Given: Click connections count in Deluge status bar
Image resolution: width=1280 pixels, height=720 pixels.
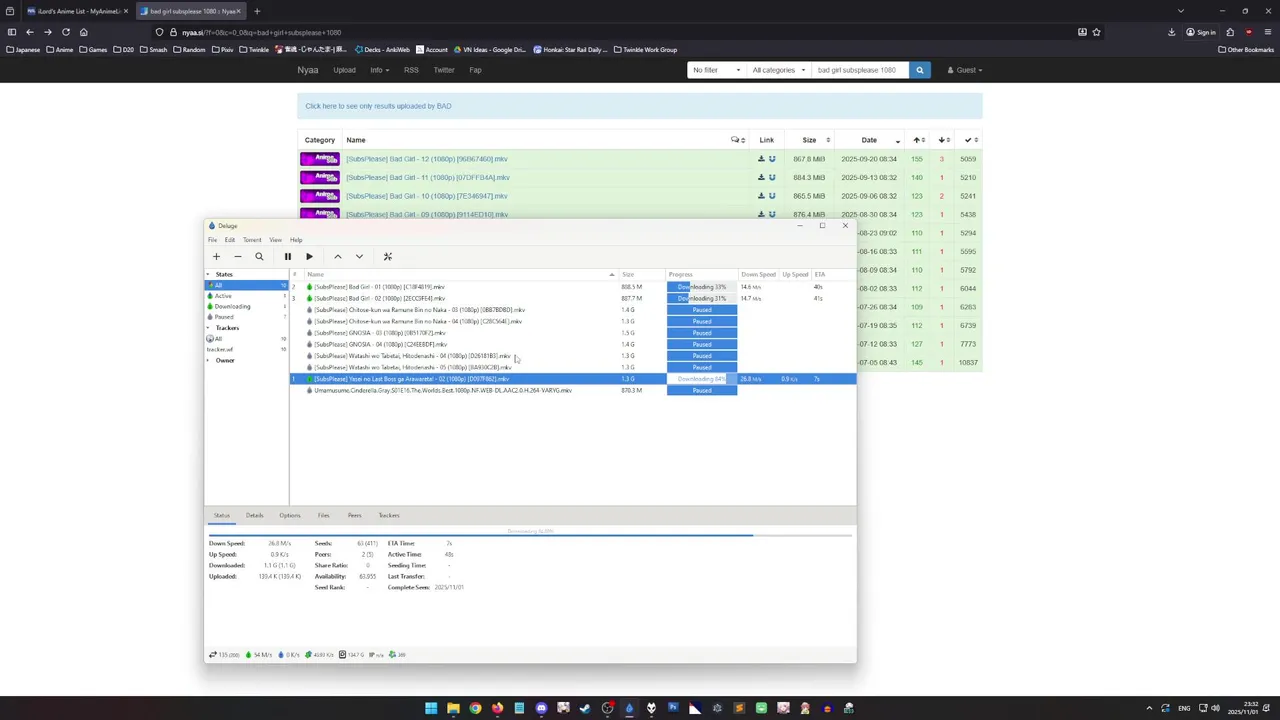Looking at the screenshot, I should point(224,655).
